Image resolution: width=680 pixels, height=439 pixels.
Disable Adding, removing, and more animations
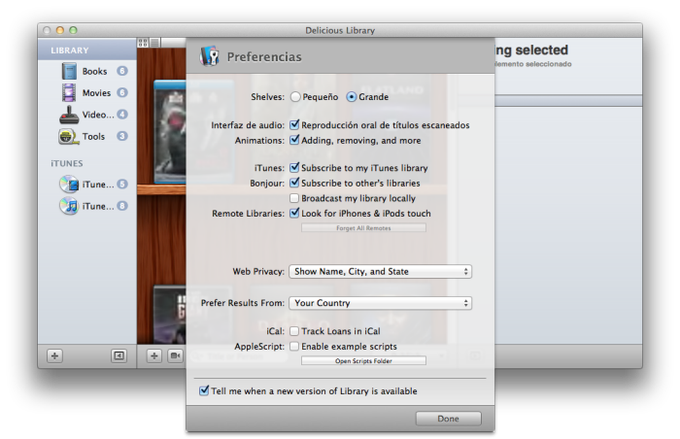pos(294,140)
